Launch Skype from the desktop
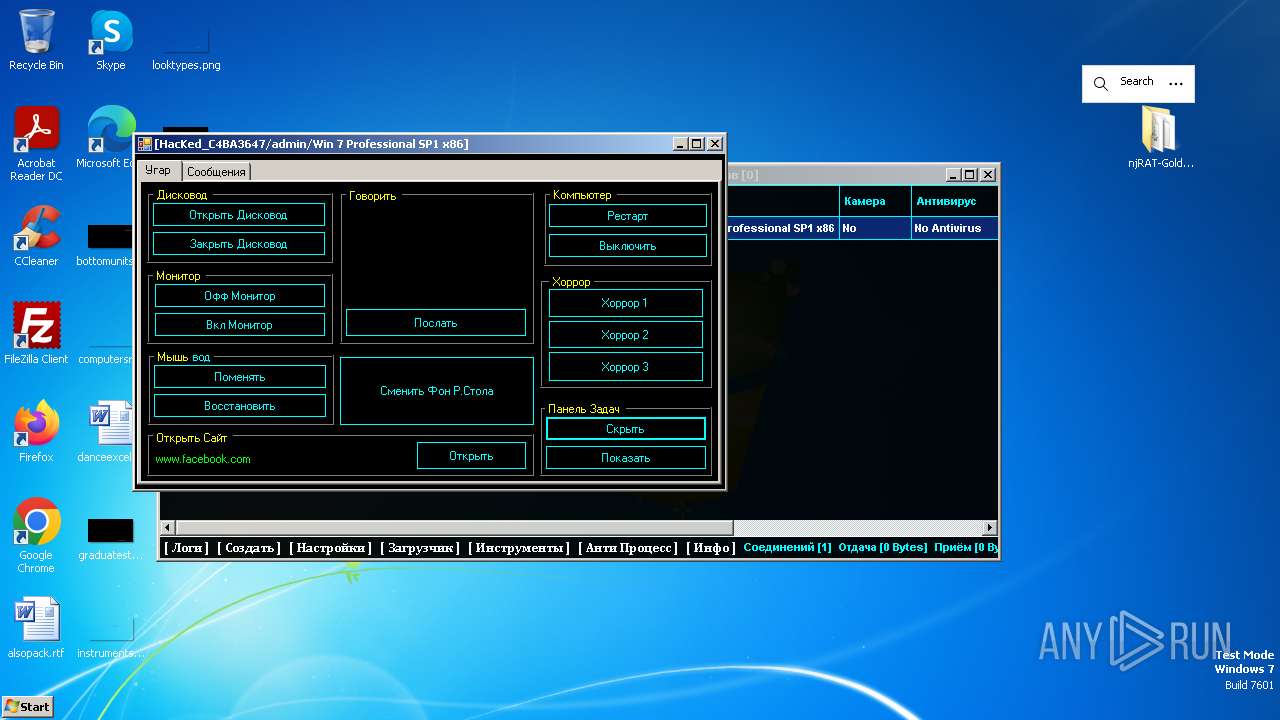The width and height of the screenshot is (1280, 720). (x=110, y=40)
